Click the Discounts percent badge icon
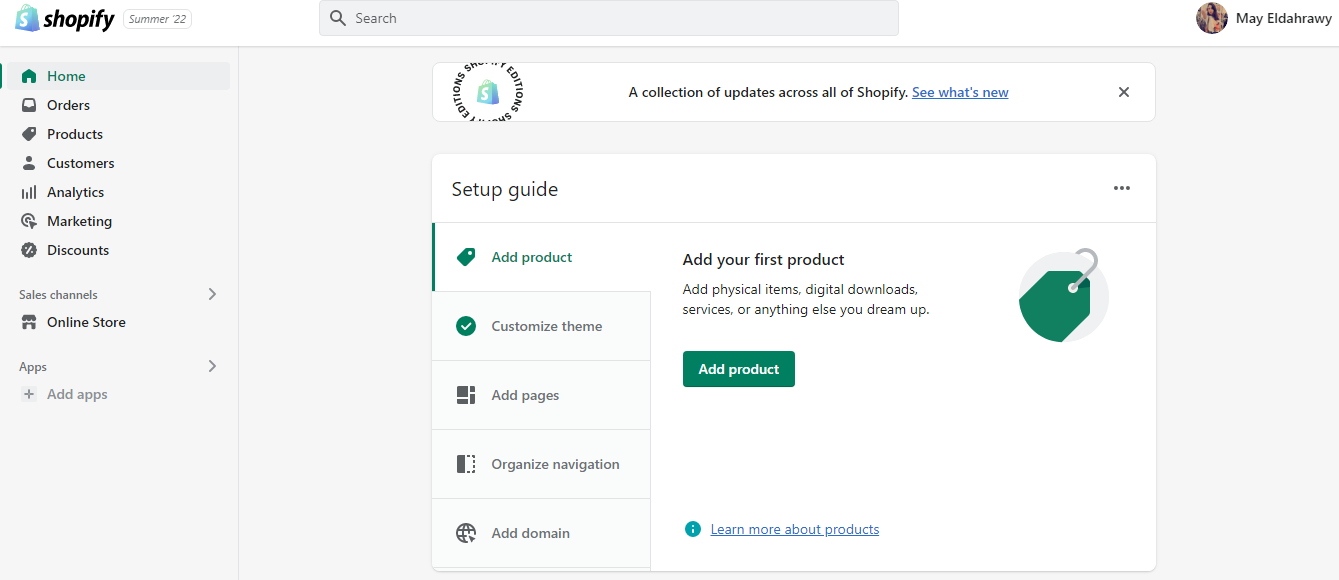This screenshot has height=580, width=1339. [x=29, y=250]
